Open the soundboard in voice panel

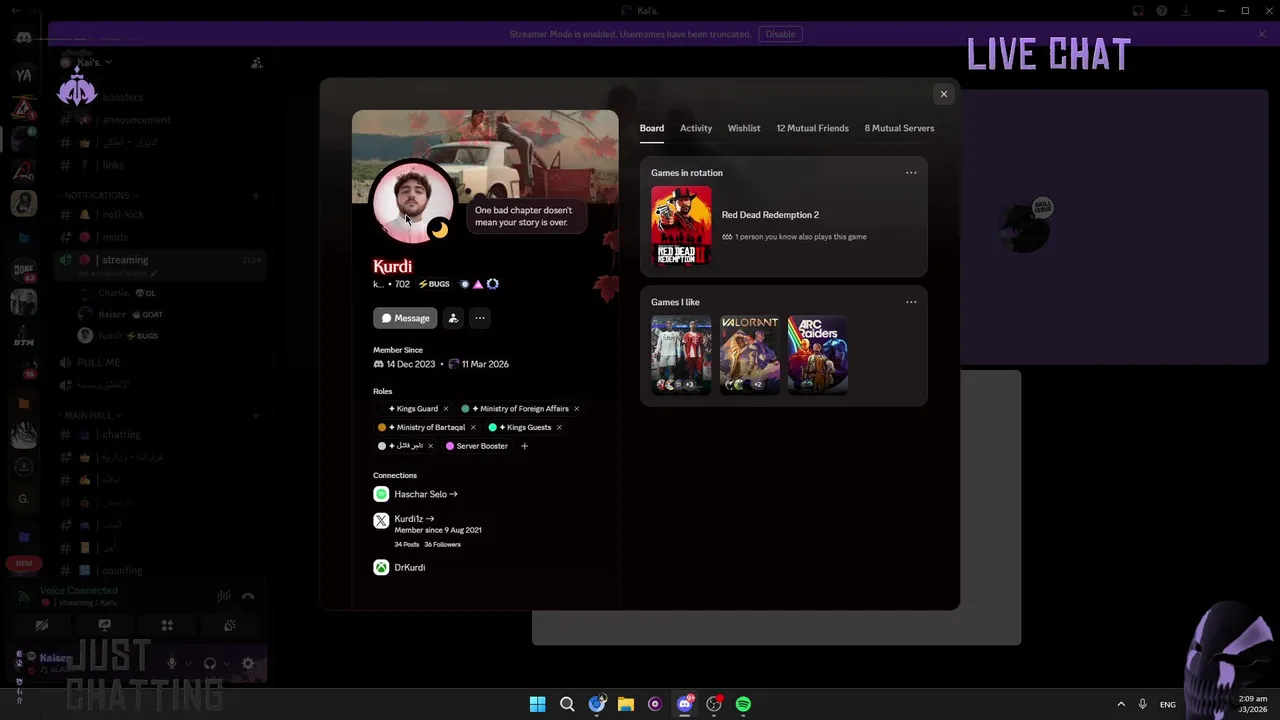[x=229, y=626]
